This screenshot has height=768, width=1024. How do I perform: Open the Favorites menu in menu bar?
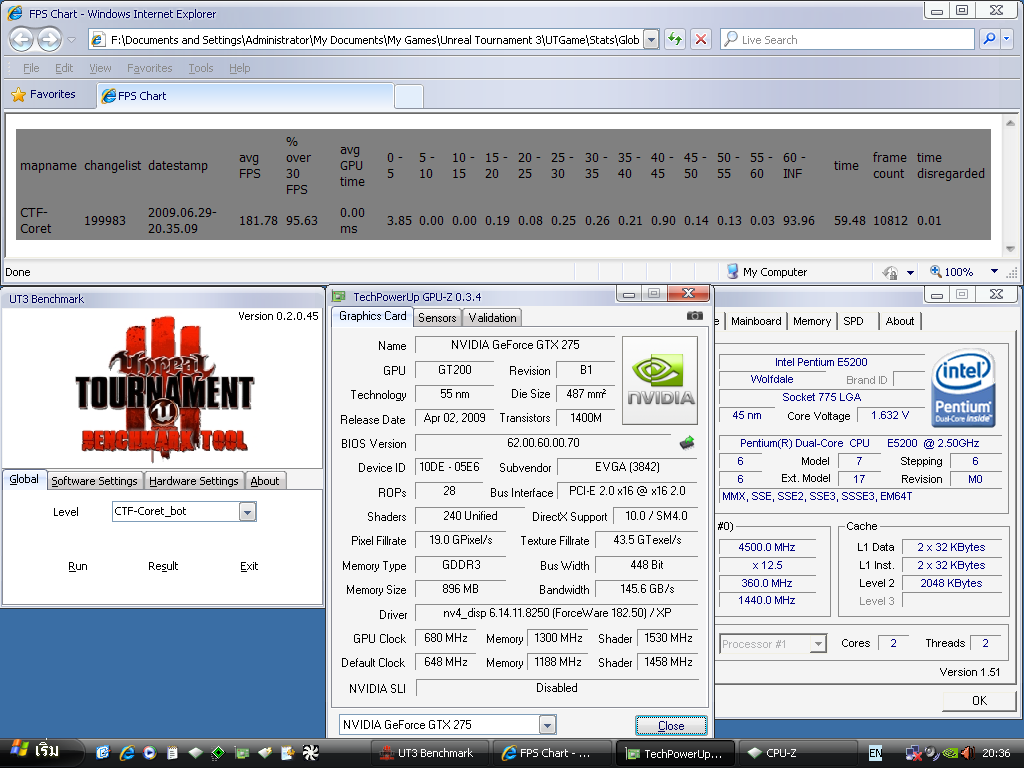tap(150, 68)
